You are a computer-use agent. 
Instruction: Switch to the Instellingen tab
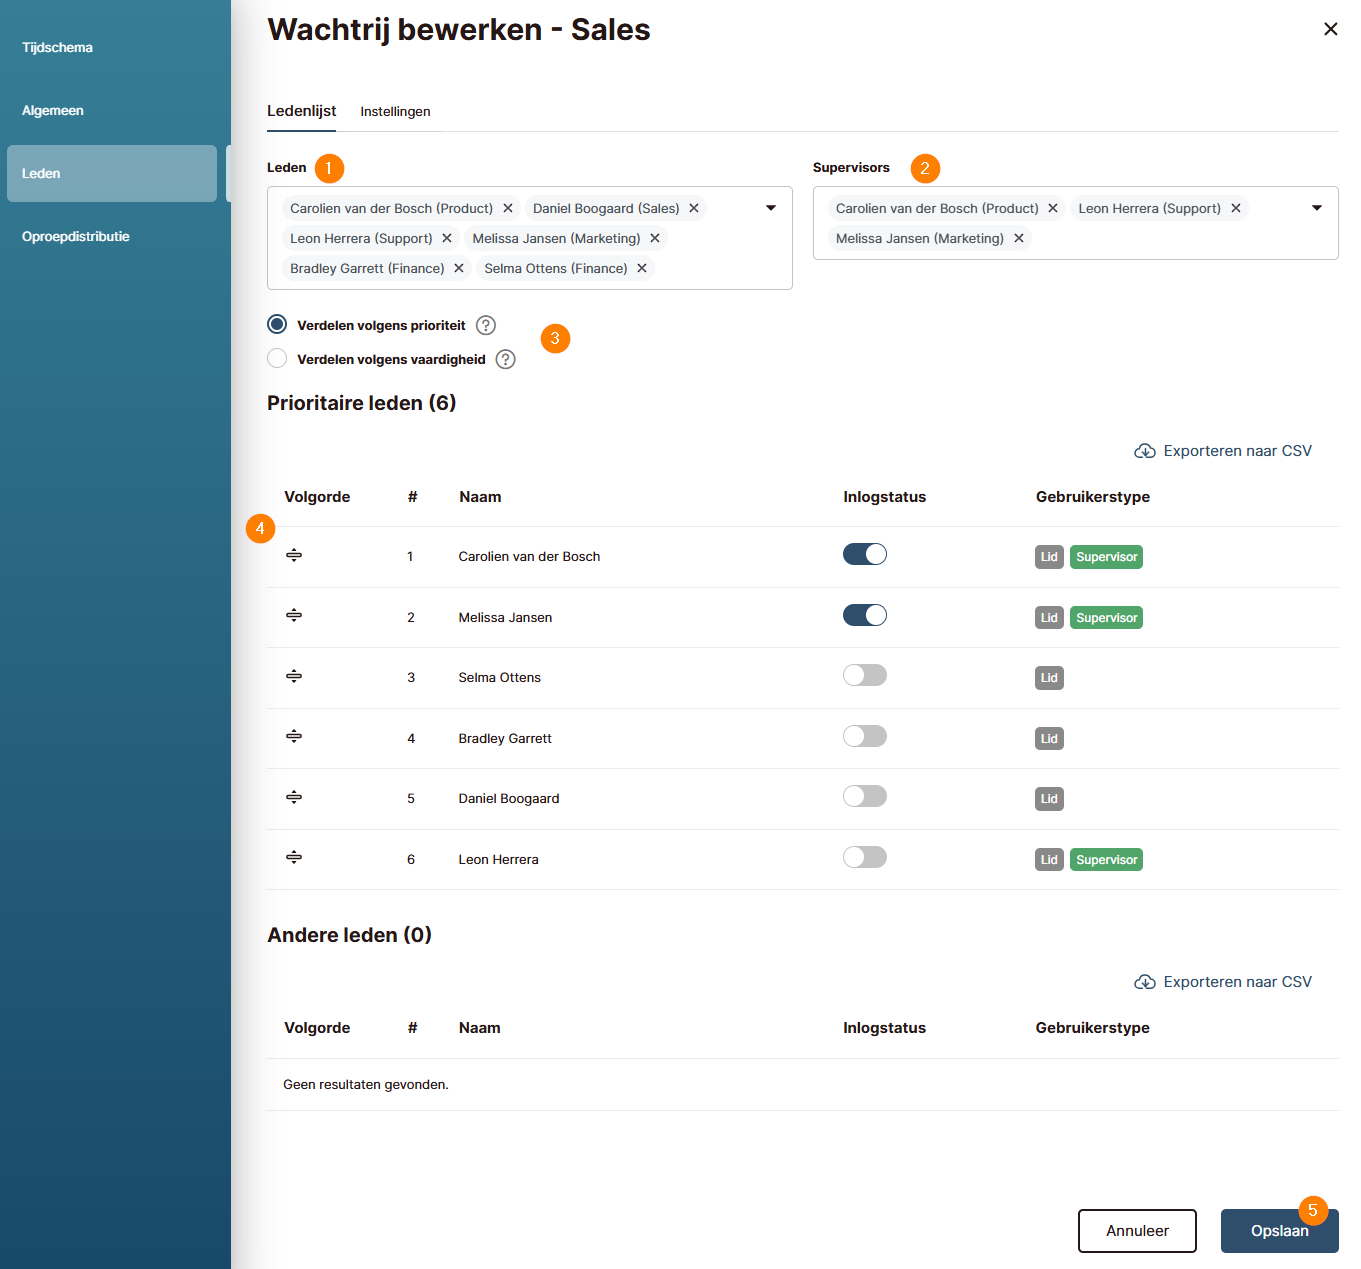tap(395, 111)
